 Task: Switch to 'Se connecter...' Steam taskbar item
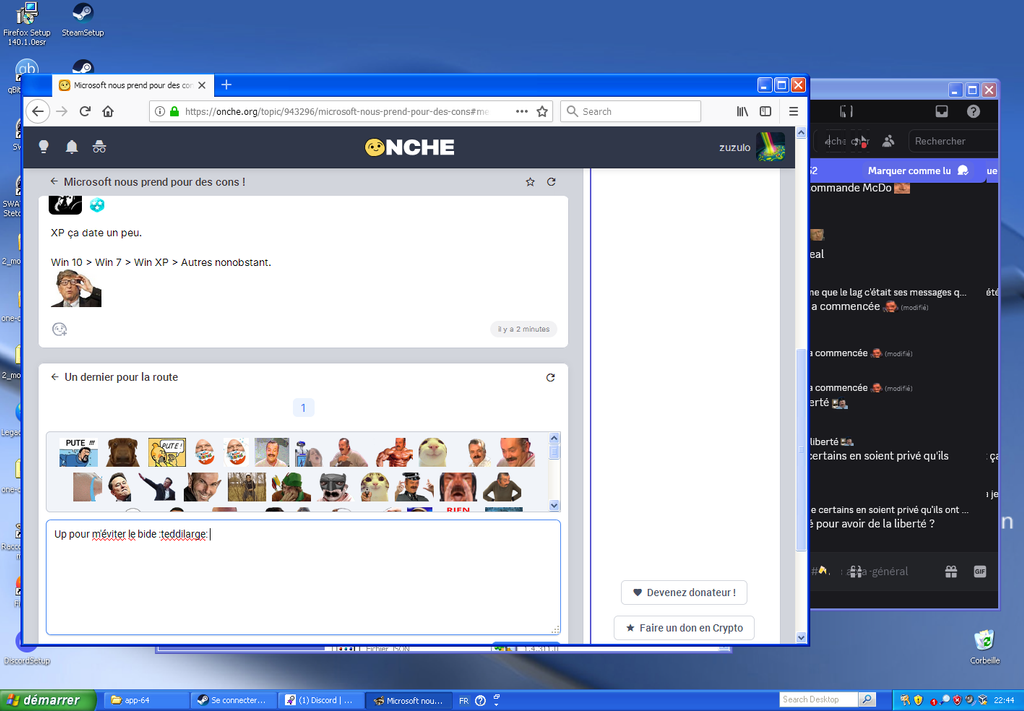click(234, 701)
